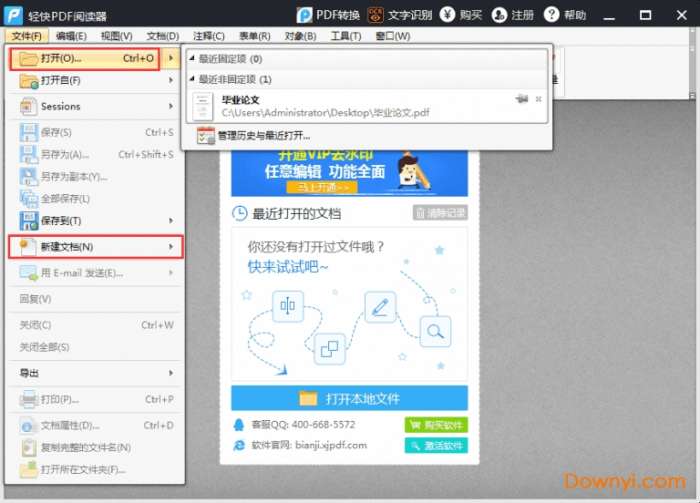The width and height of the screenshot is (700, 503).
Task: Open the 帮助 help icon
Action: (x=551, y=15)
